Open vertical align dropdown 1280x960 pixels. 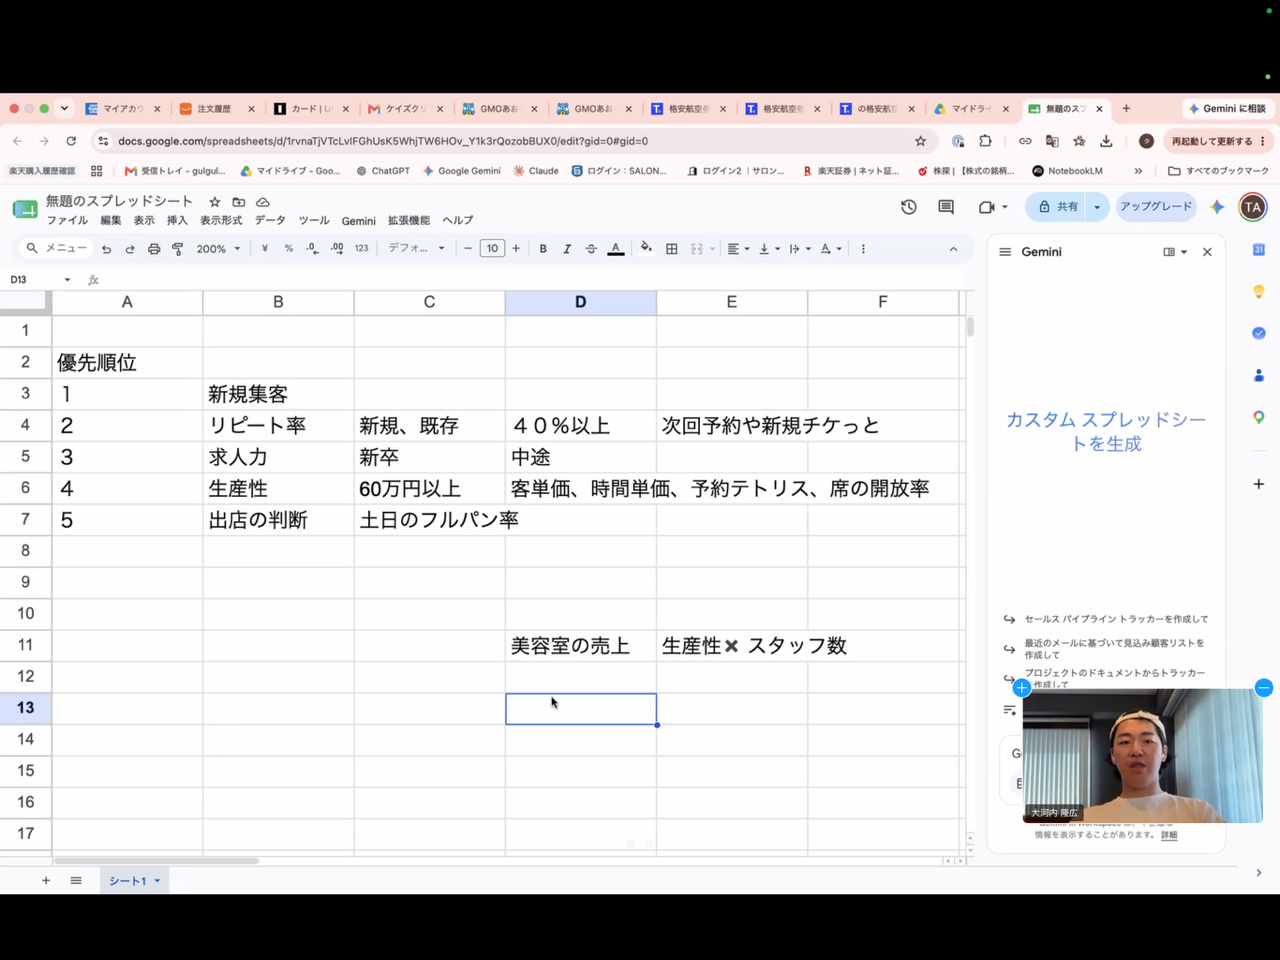[769, 249]
